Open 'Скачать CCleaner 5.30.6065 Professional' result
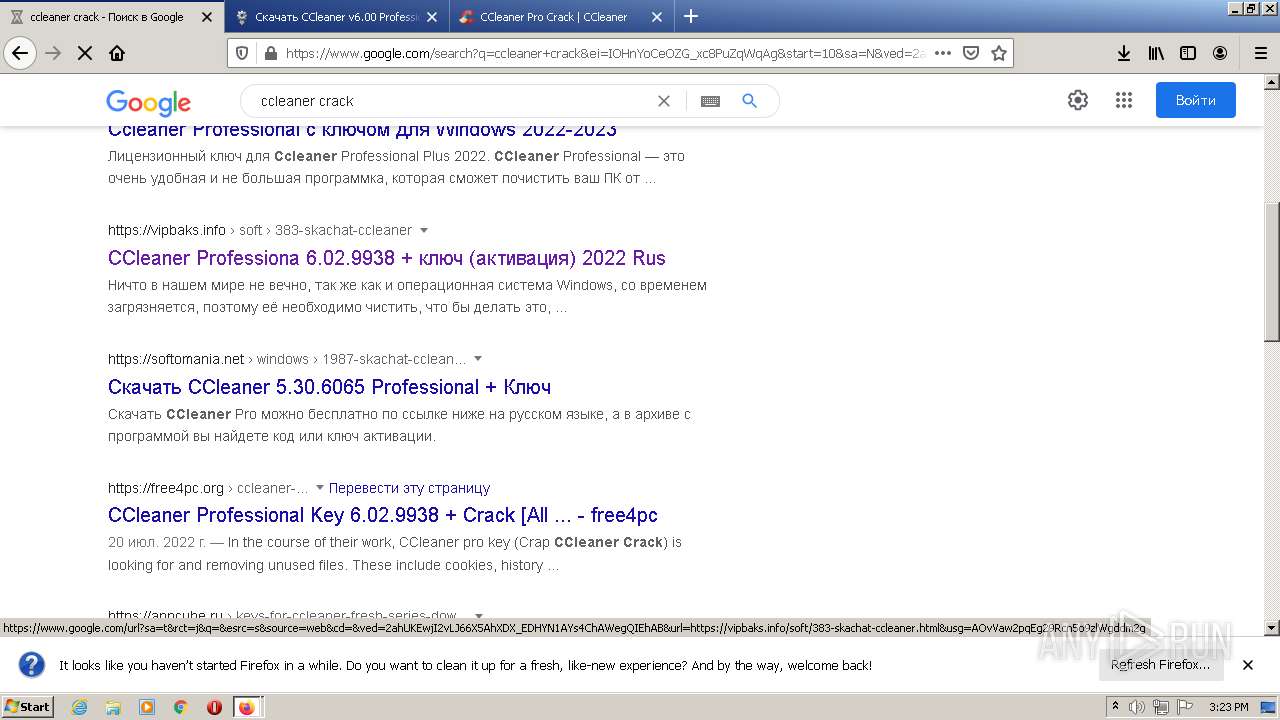 329,387
